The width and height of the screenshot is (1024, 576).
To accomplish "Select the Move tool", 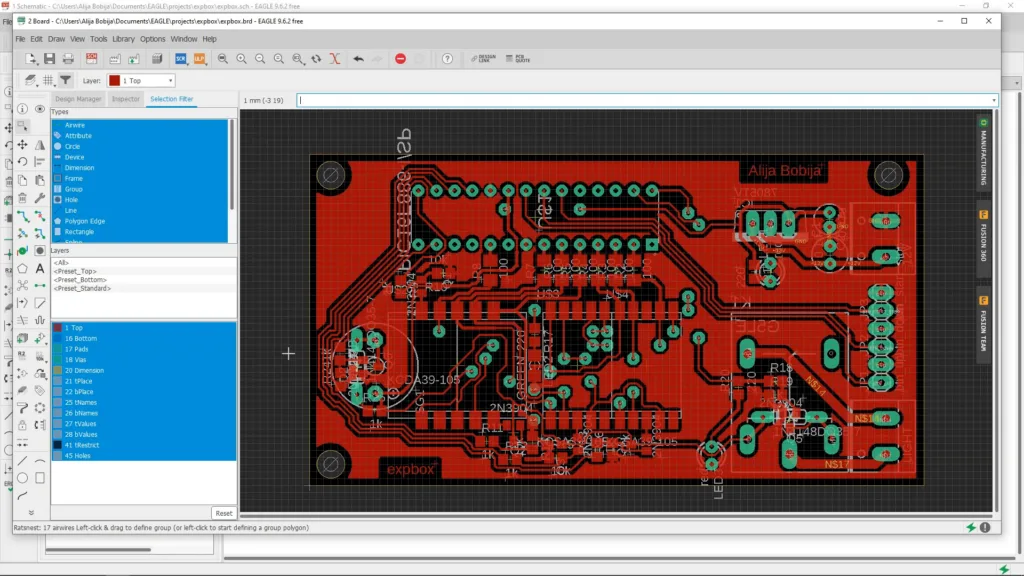I will (22, 144).
